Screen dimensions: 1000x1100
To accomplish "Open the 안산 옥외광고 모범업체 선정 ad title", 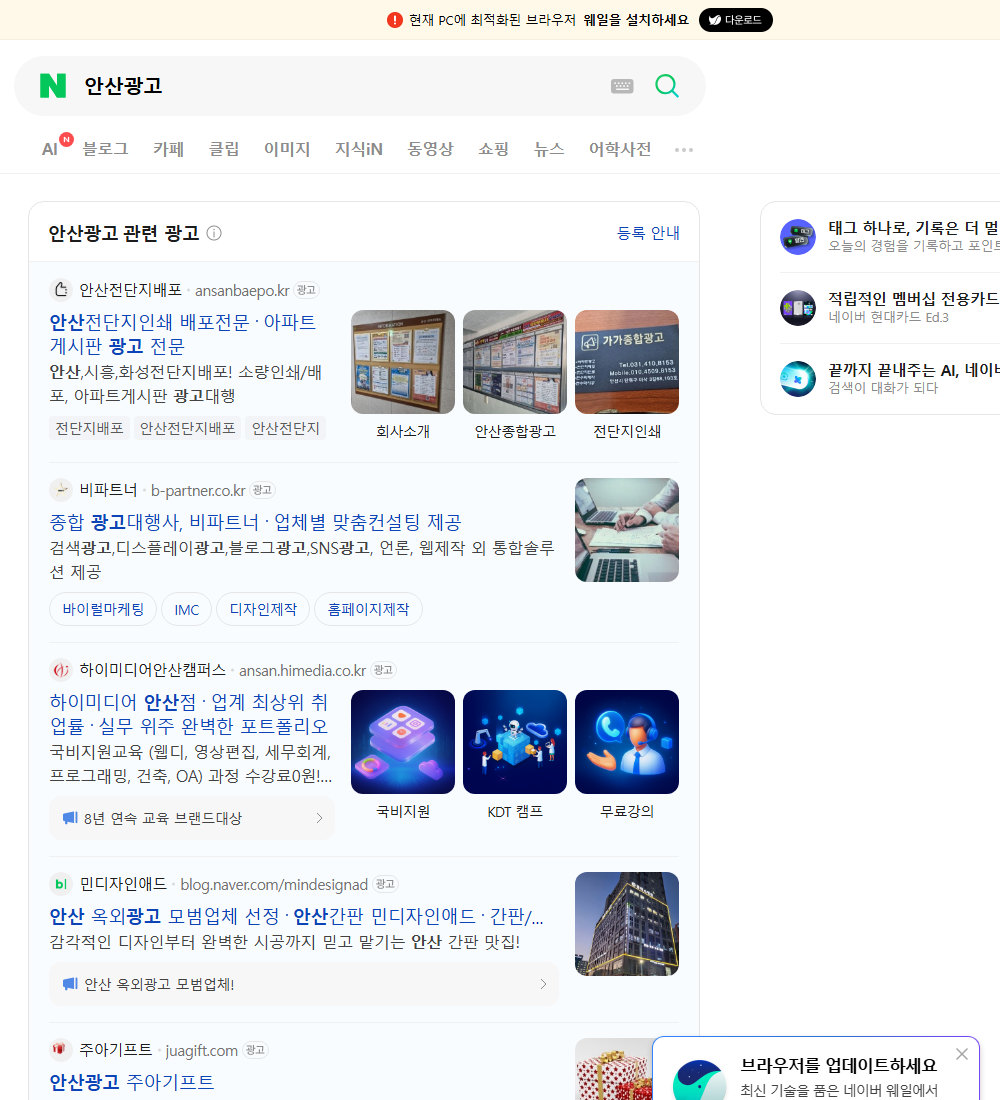I will coord(296,916).
